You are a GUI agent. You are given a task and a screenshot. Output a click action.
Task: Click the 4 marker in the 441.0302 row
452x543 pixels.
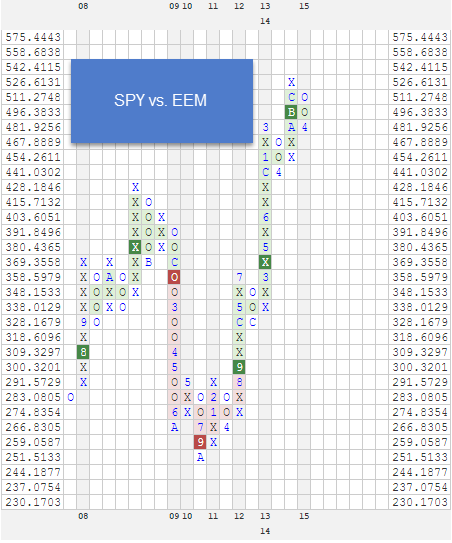click(278, 172)
